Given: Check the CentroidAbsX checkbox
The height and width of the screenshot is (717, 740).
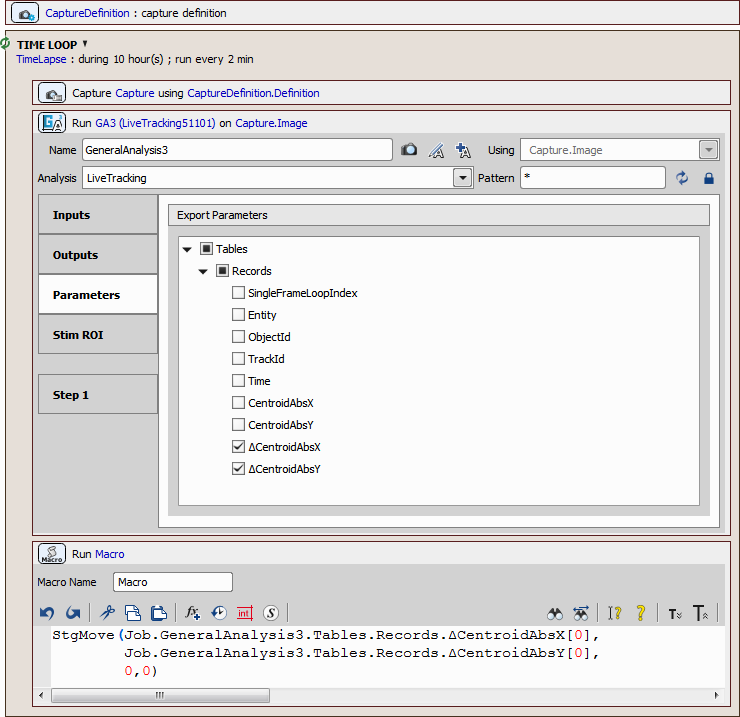Looking at the screenshot, I should tap(238, 403).
